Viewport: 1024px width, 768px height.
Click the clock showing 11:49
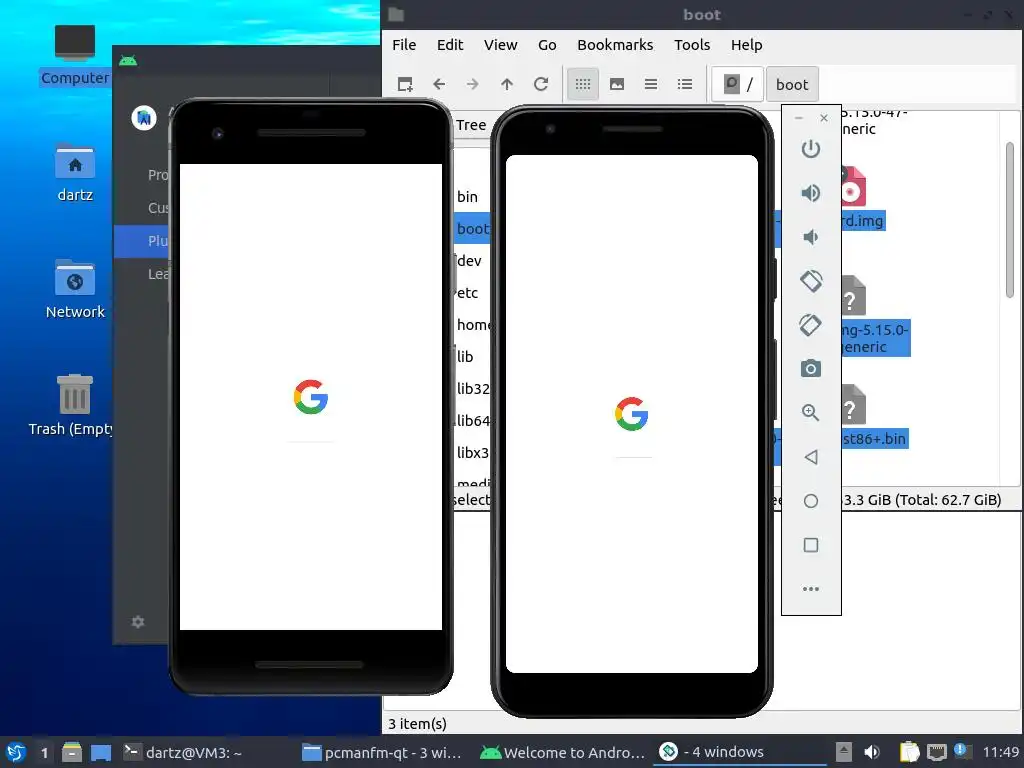click(x=1000, y=752)
